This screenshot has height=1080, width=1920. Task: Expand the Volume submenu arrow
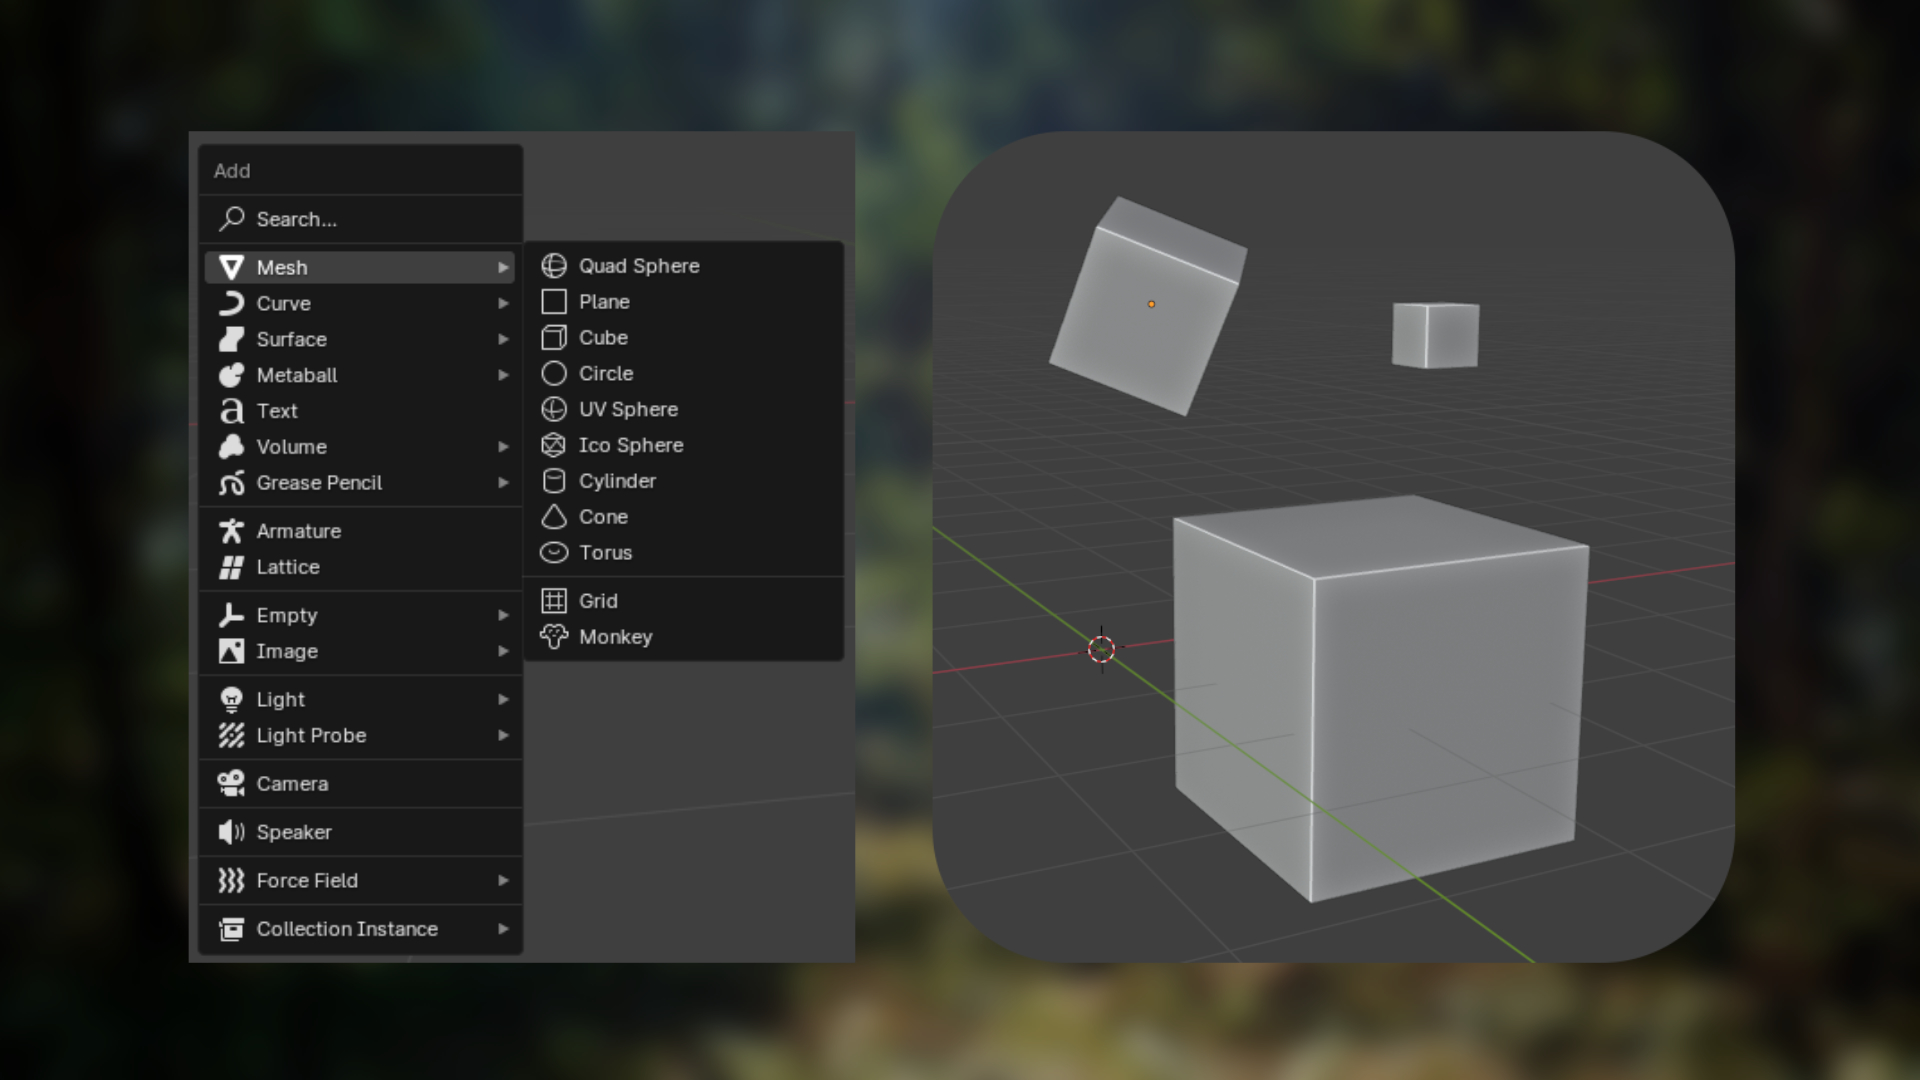coord(503,447)
